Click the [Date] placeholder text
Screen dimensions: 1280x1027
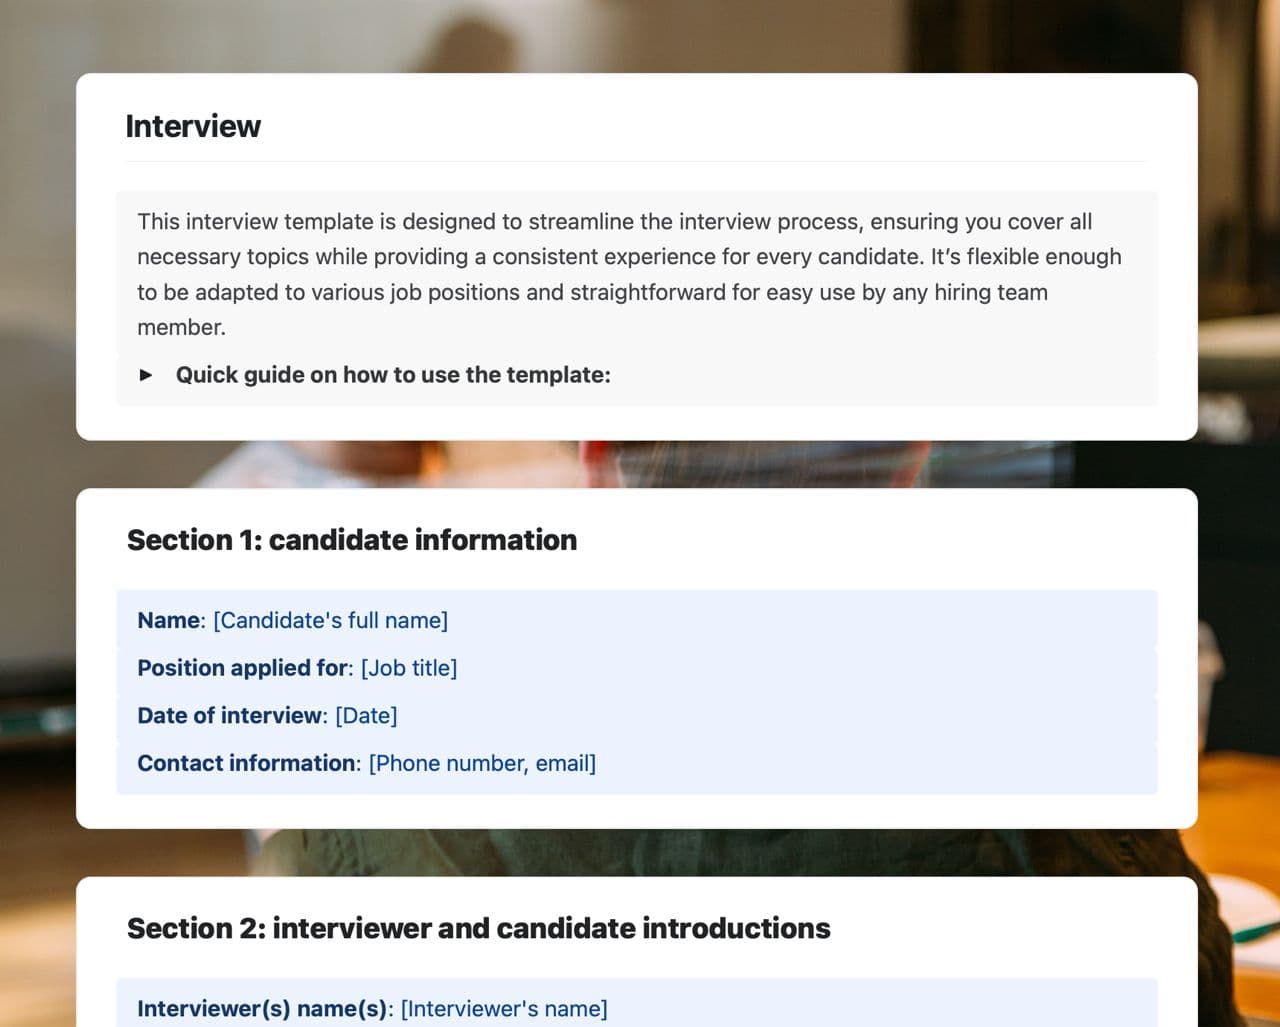(366, 716)
